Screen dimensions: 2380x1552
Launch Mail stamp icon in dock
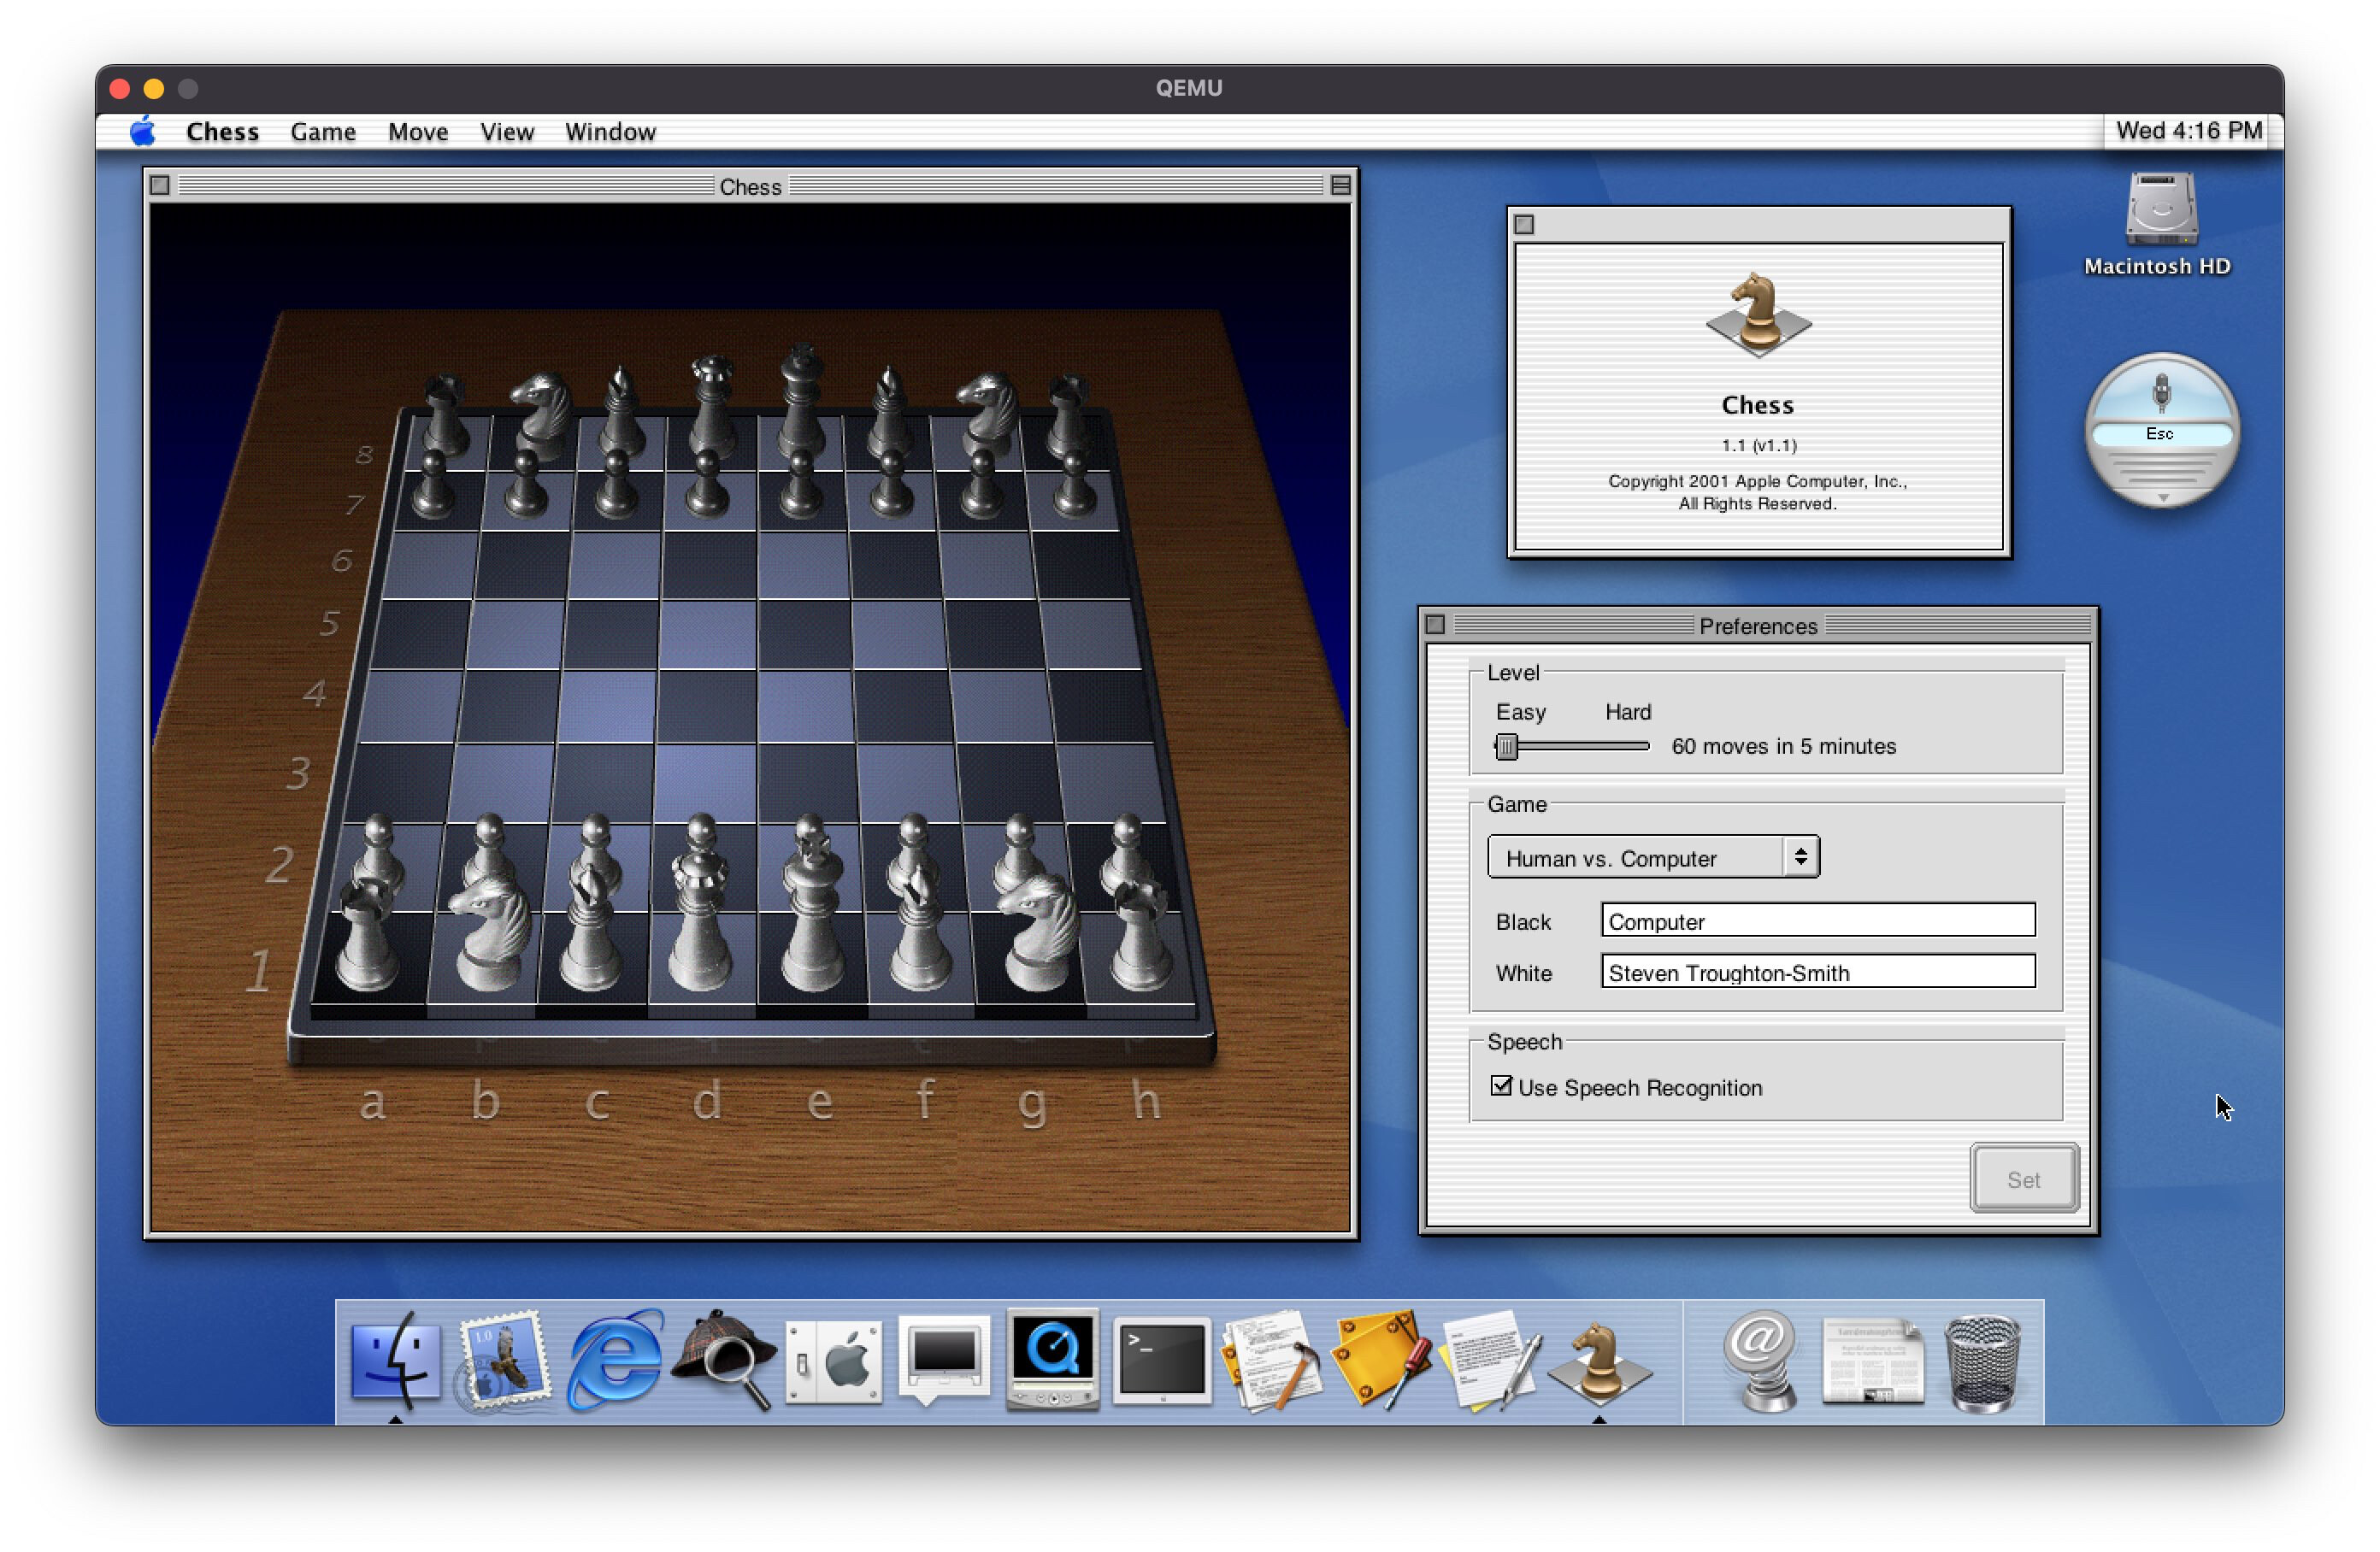[x=503, y=1361]
